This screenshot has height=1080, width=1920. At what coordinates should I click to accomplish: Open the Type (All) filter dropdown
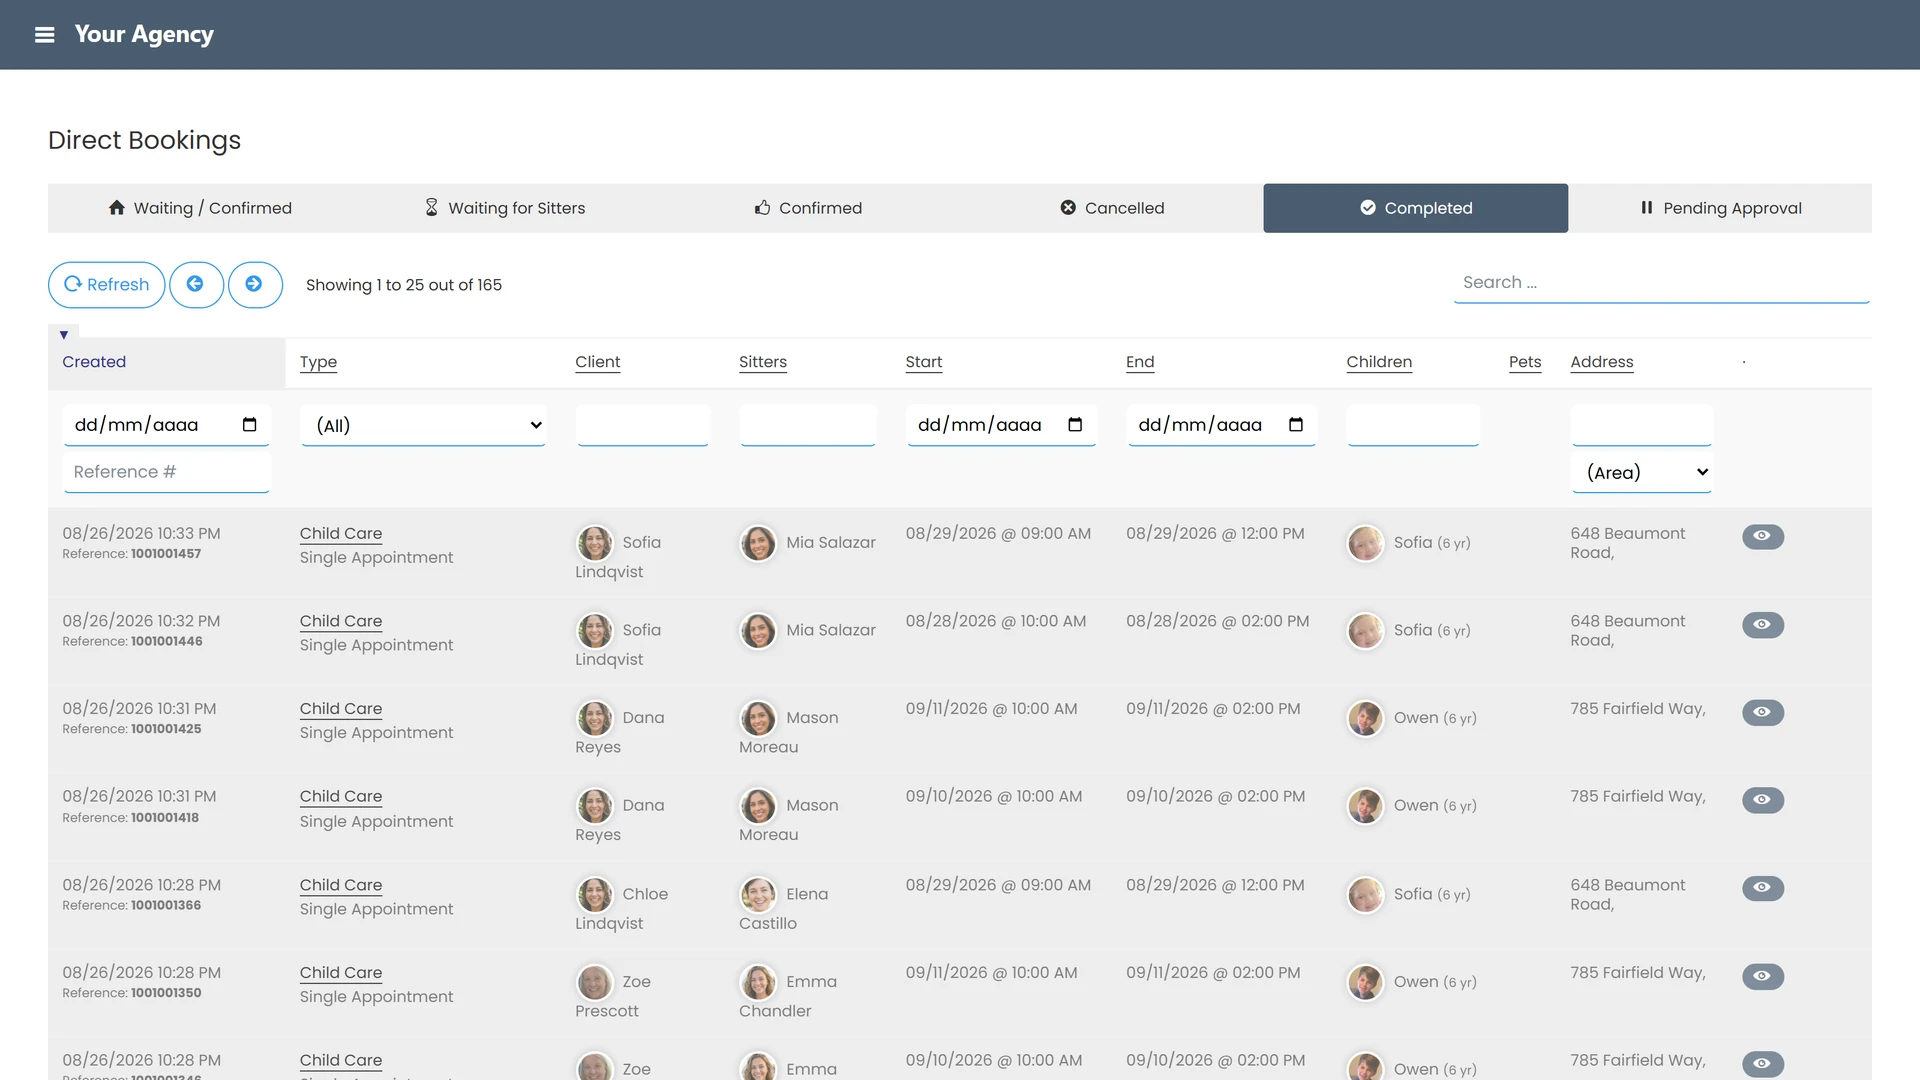point(424,425)
